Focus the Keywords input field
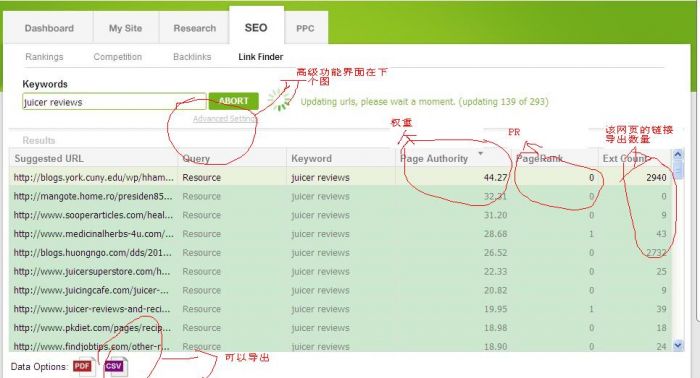 click(114, 102)
